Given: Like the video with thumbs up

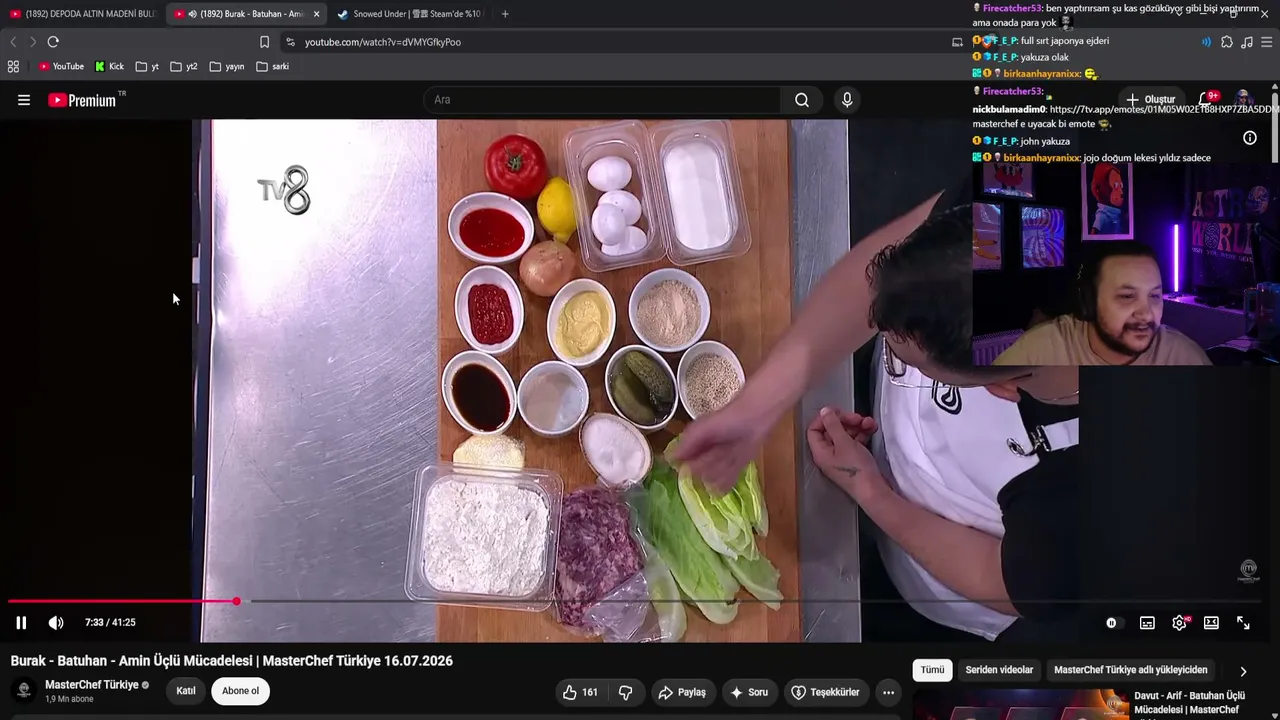Looking at the screenshot, I should (x=580, y=692).
